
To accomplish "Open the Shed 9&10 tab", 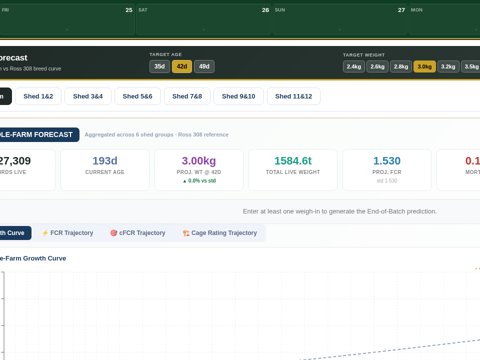I will (239, 96).
